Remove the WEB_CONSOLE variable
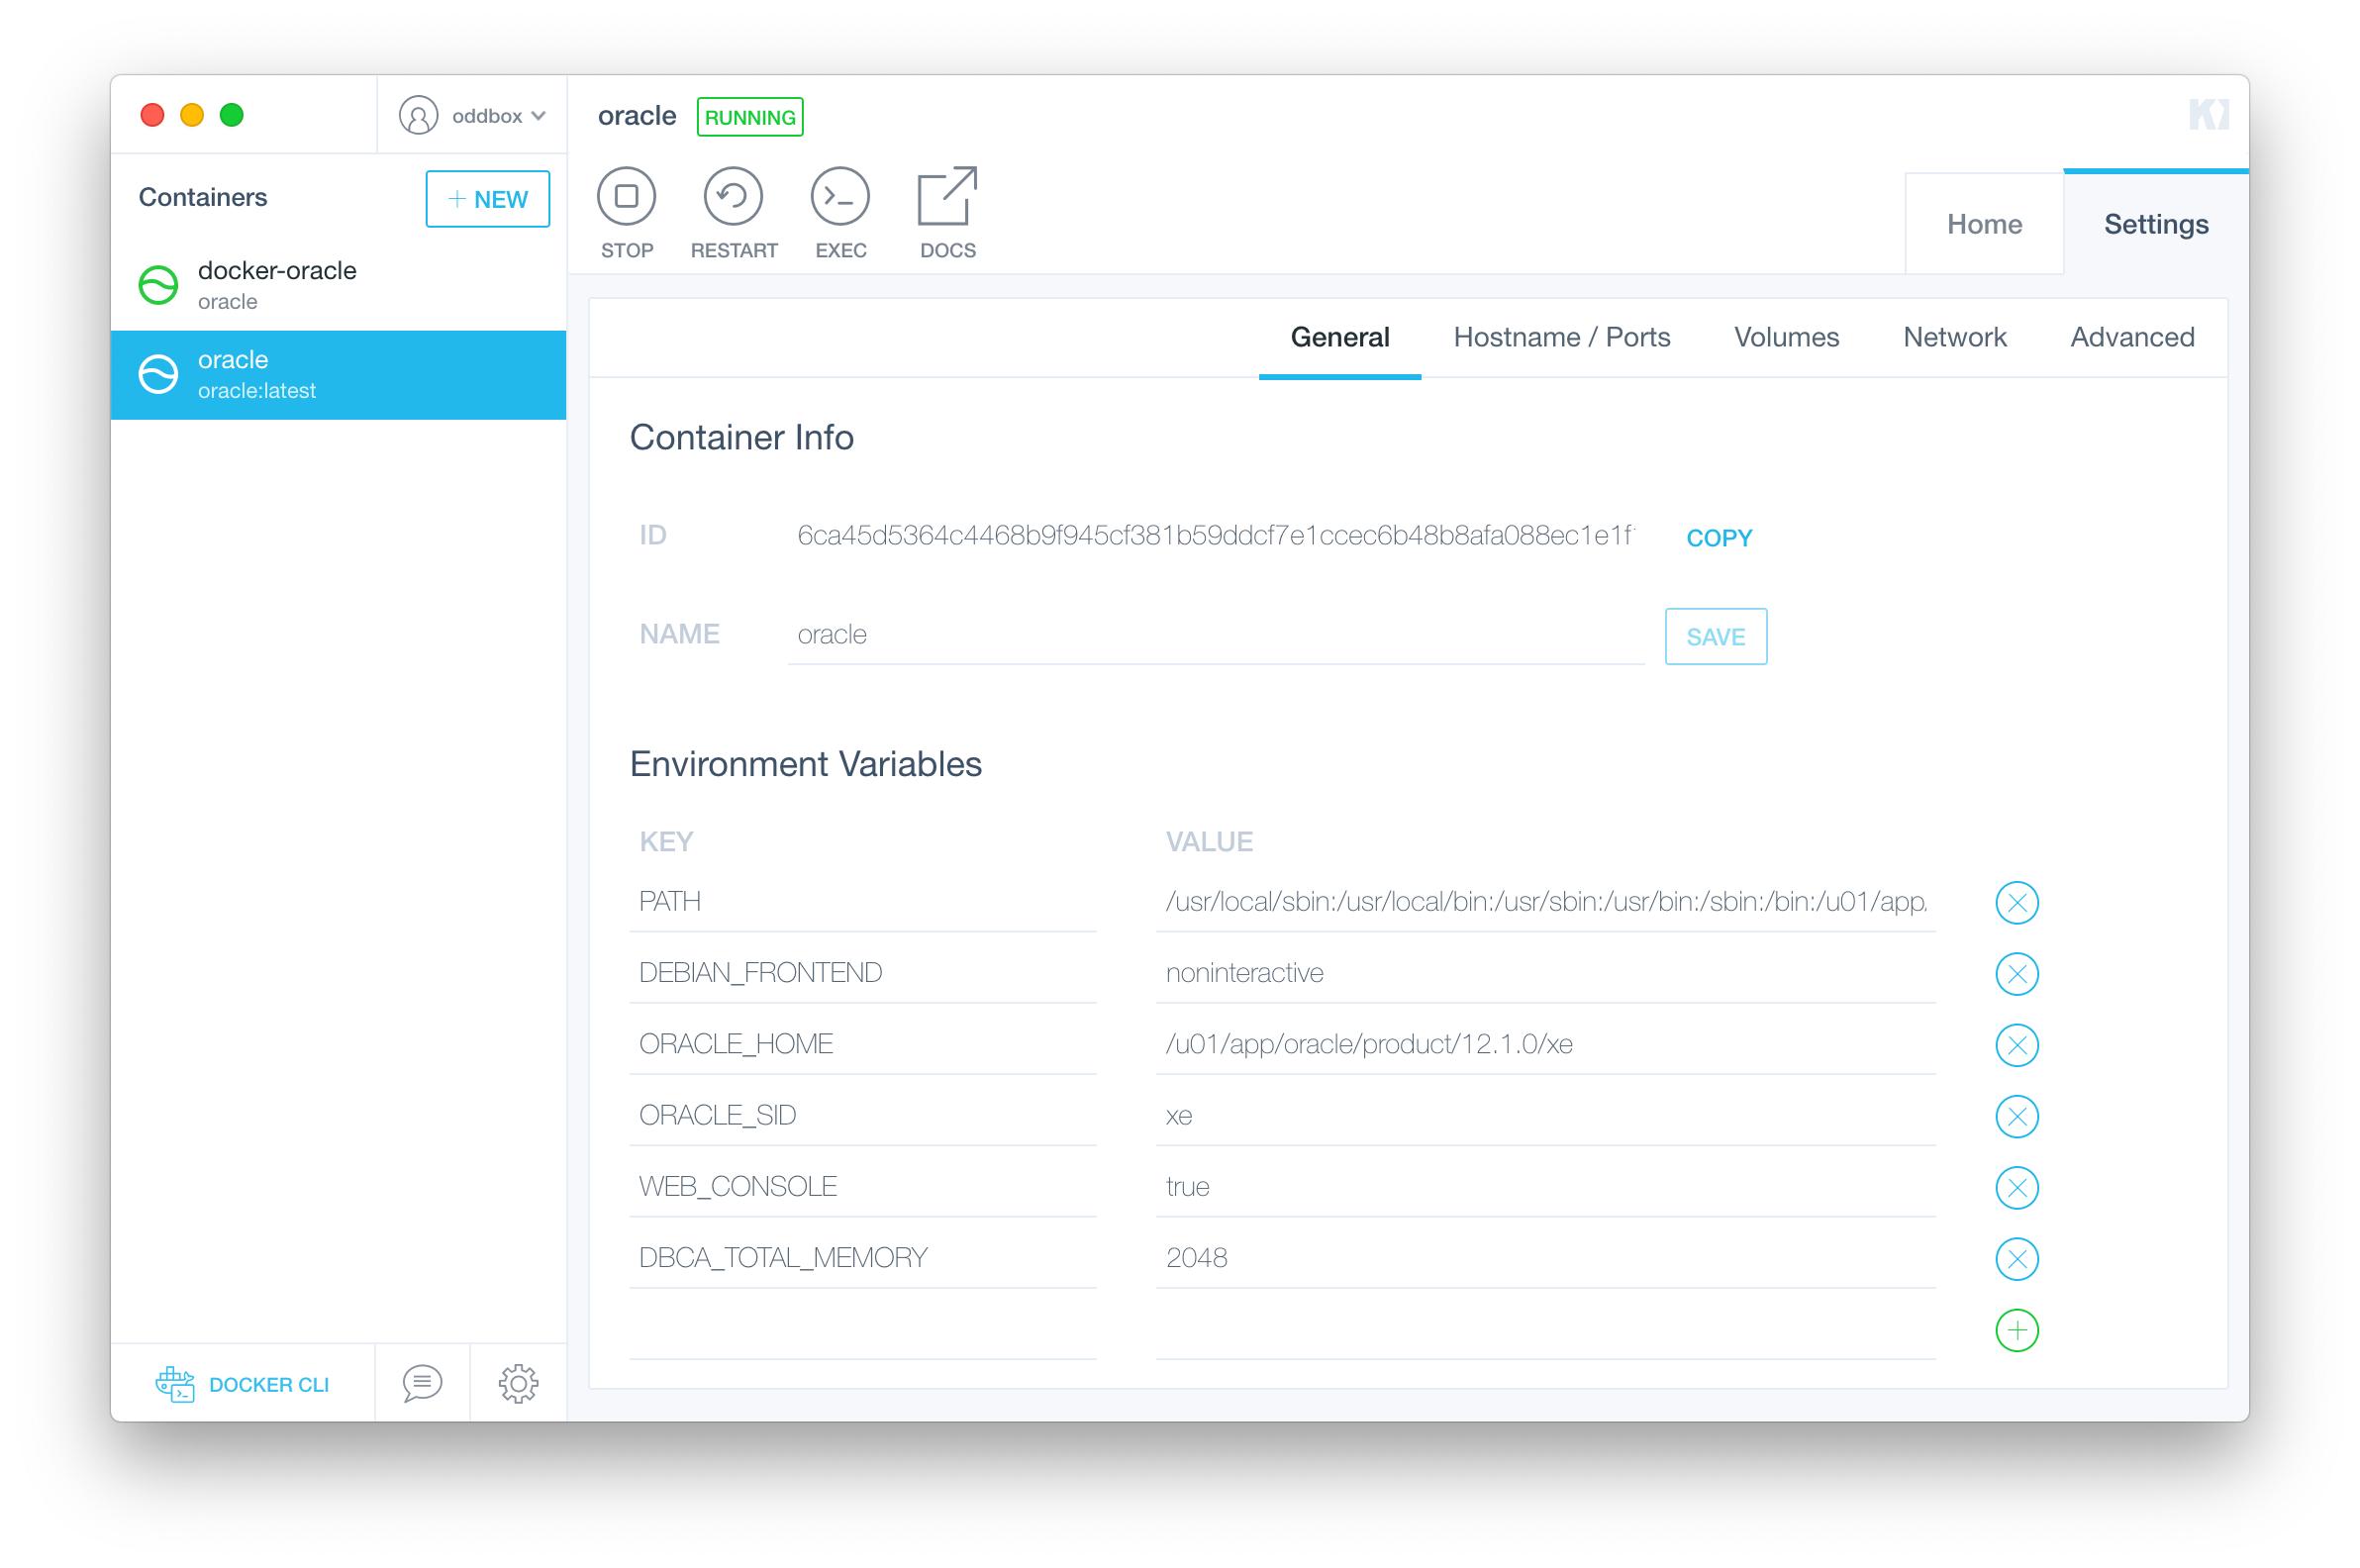This screenshot has width=2360, height=1568. point(2016,1187)
